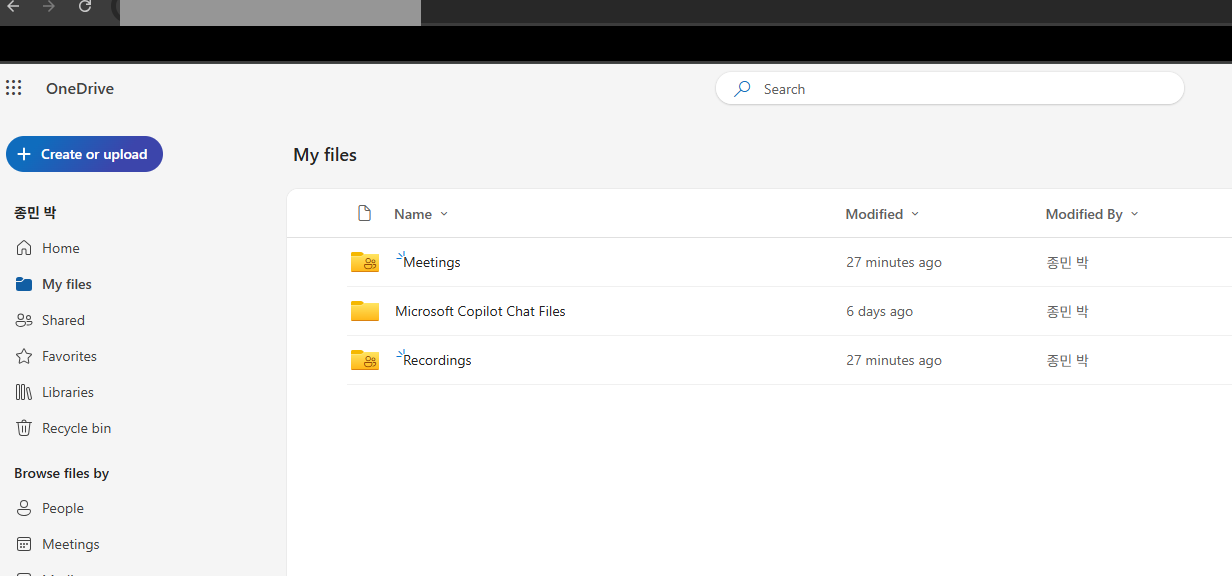Click the Shared people icon
This screenshot has height=576, width=1232.
pos(24,320)
